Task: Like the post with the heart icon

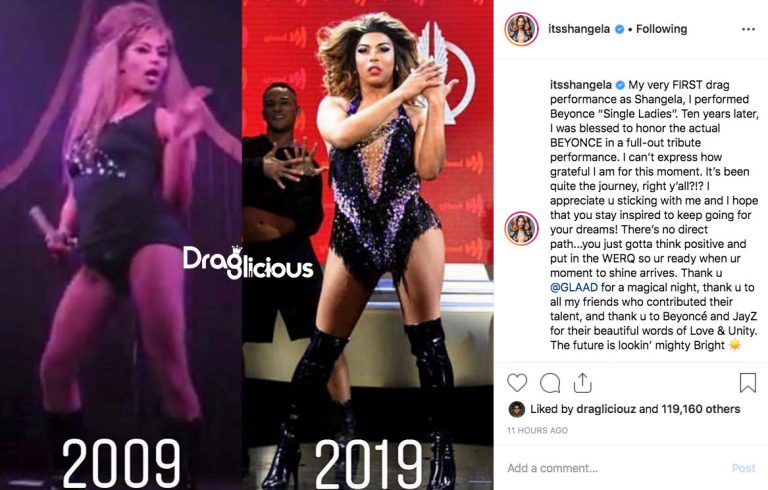Action: pos(517,383)
